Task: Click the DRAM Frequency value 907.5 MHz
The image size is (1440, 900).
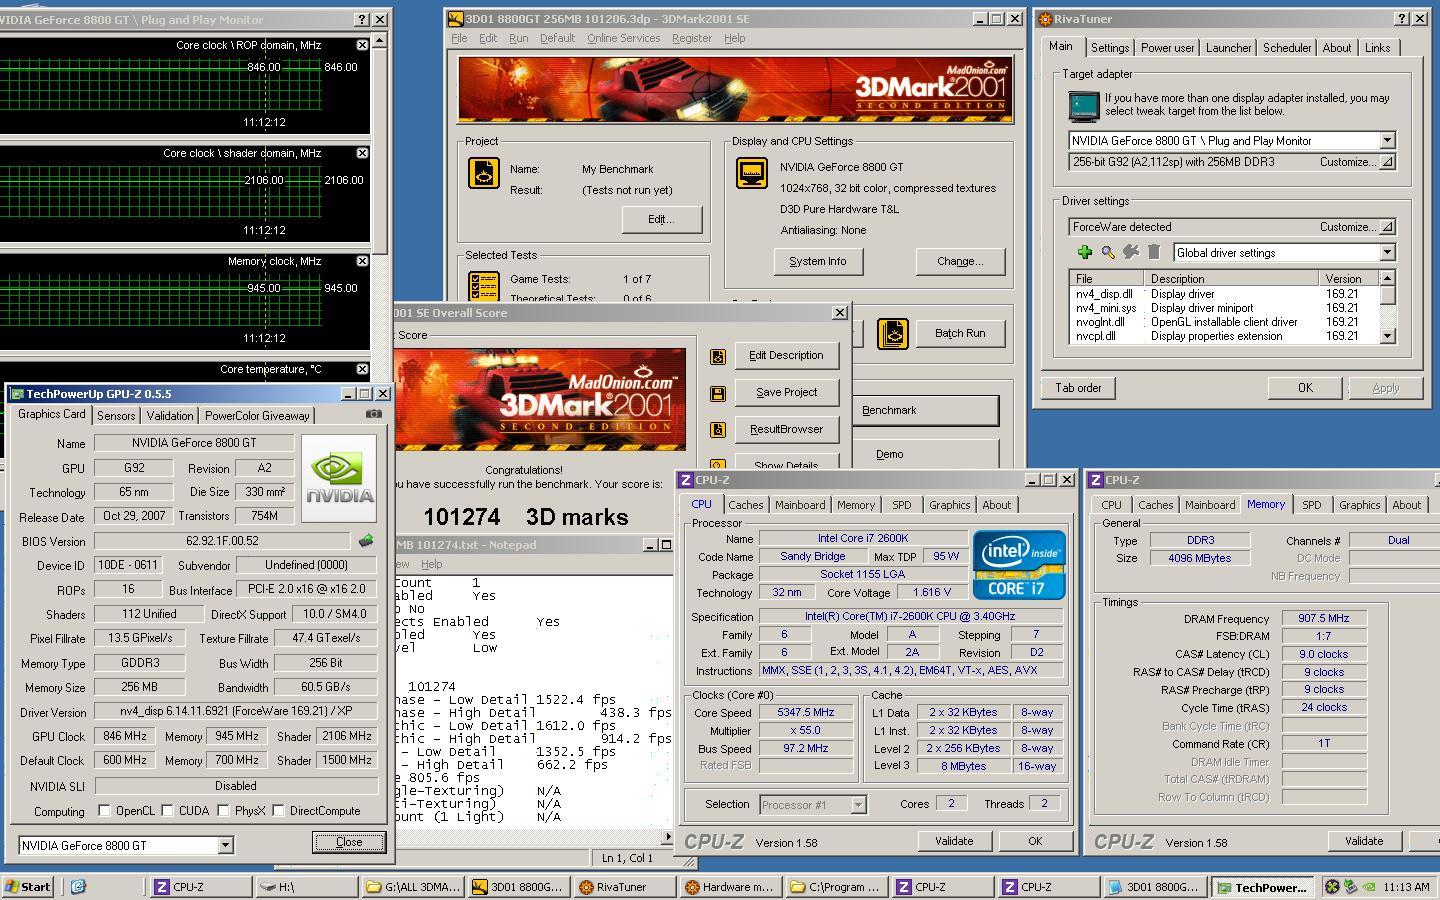Action: pos(1324,618)
